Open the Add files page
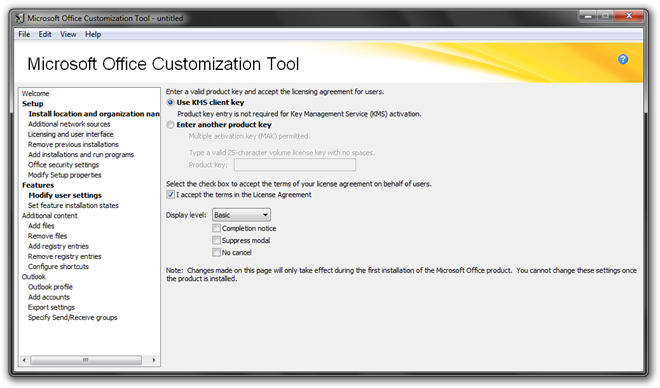This screenshot has height=388, width=660. pos(41,226)
